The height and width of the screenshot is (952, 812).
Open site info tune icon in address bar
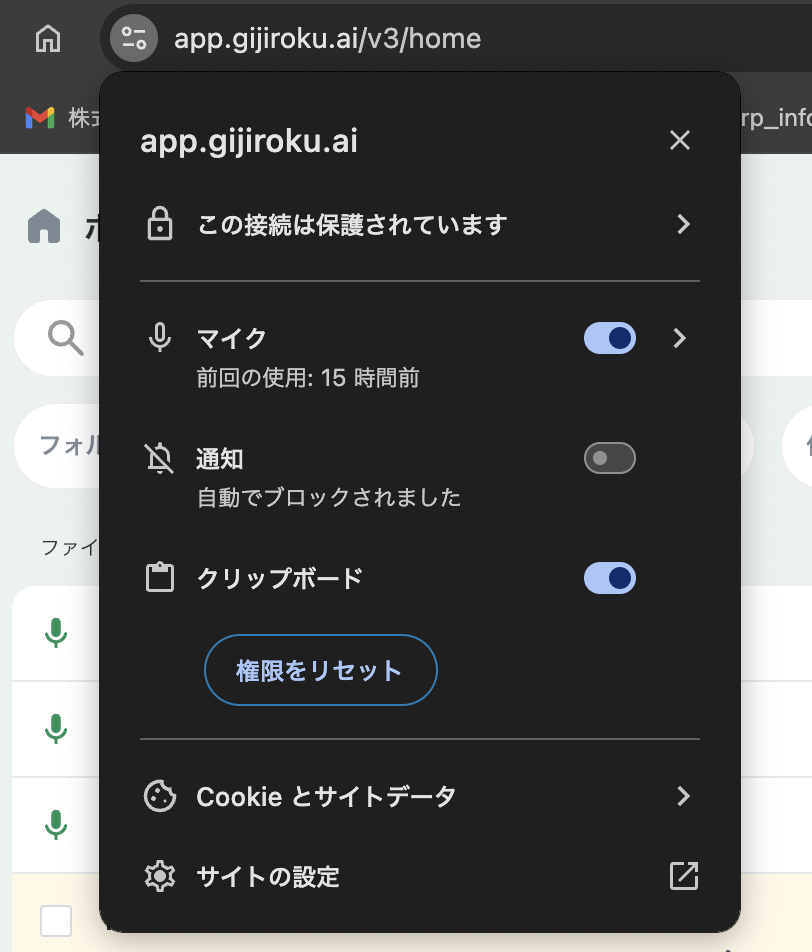(134, 38)
